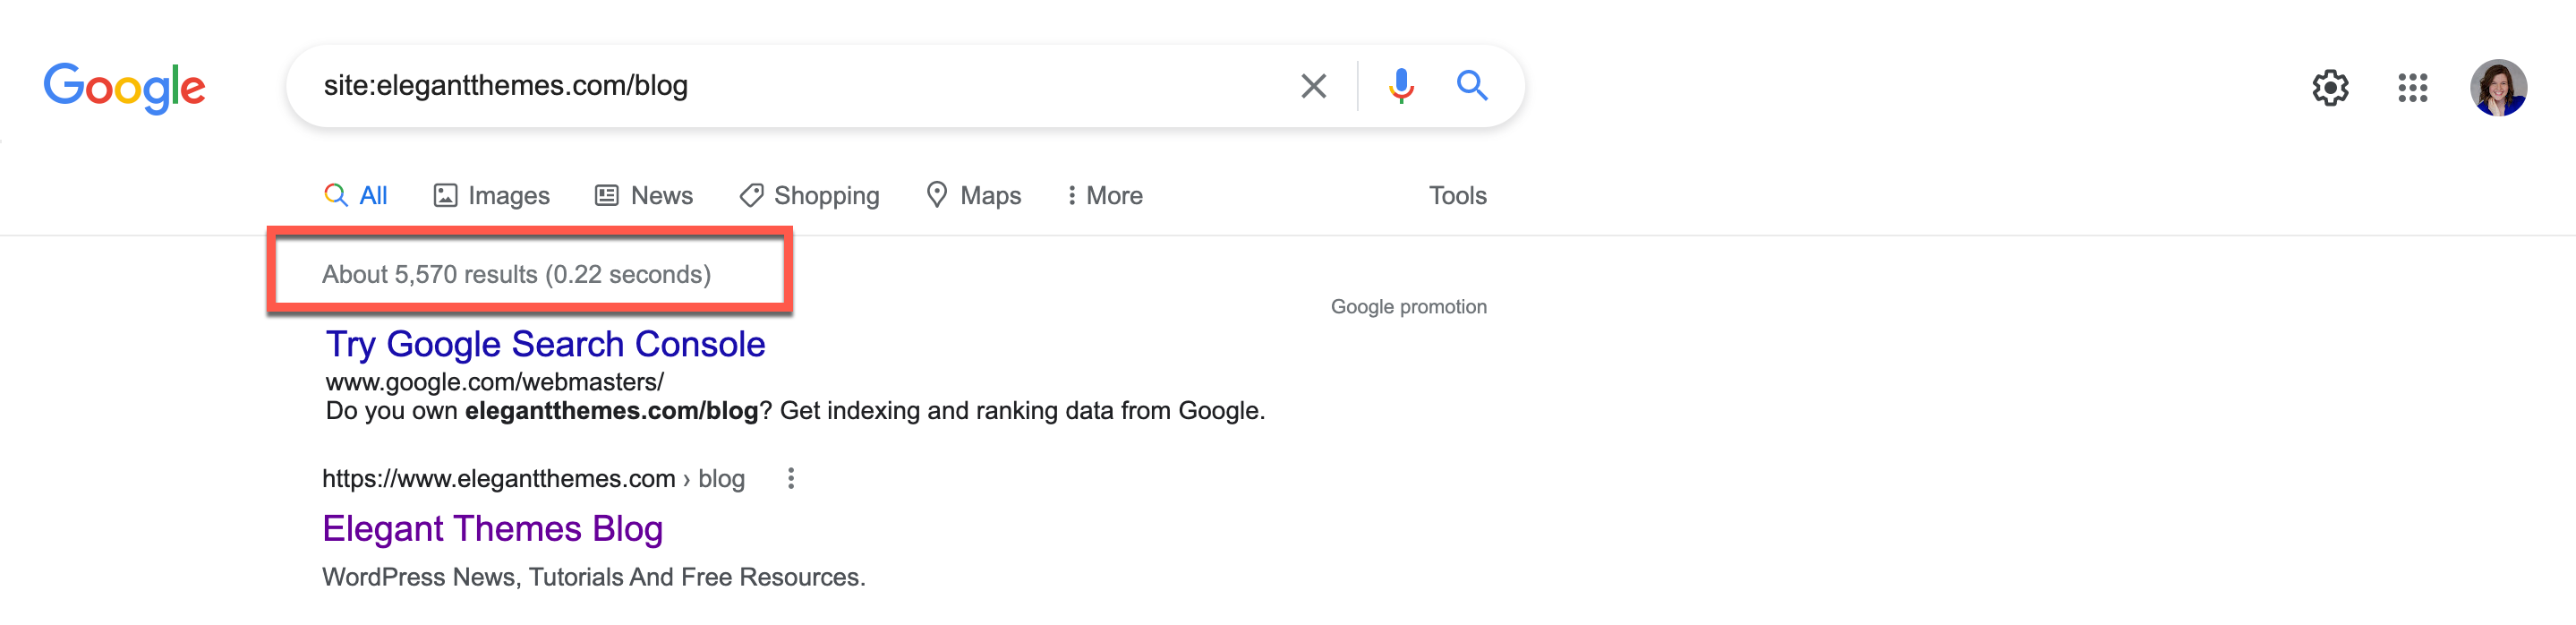
Task: Open Try Google Search Console link
Action: point(545,344)
